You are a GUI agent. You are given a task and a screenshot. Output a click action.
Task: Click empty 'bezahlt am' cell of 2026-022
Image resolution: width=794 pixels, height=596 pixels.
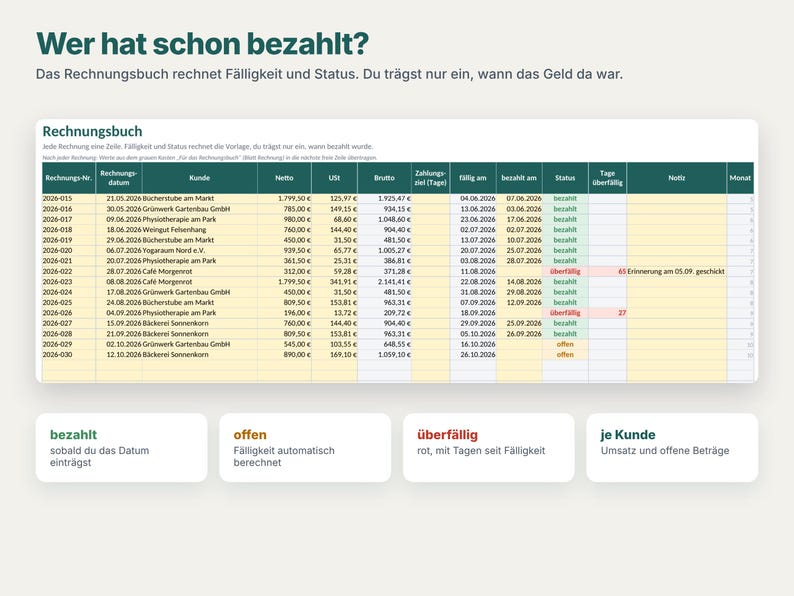click(x=519, y=271)
